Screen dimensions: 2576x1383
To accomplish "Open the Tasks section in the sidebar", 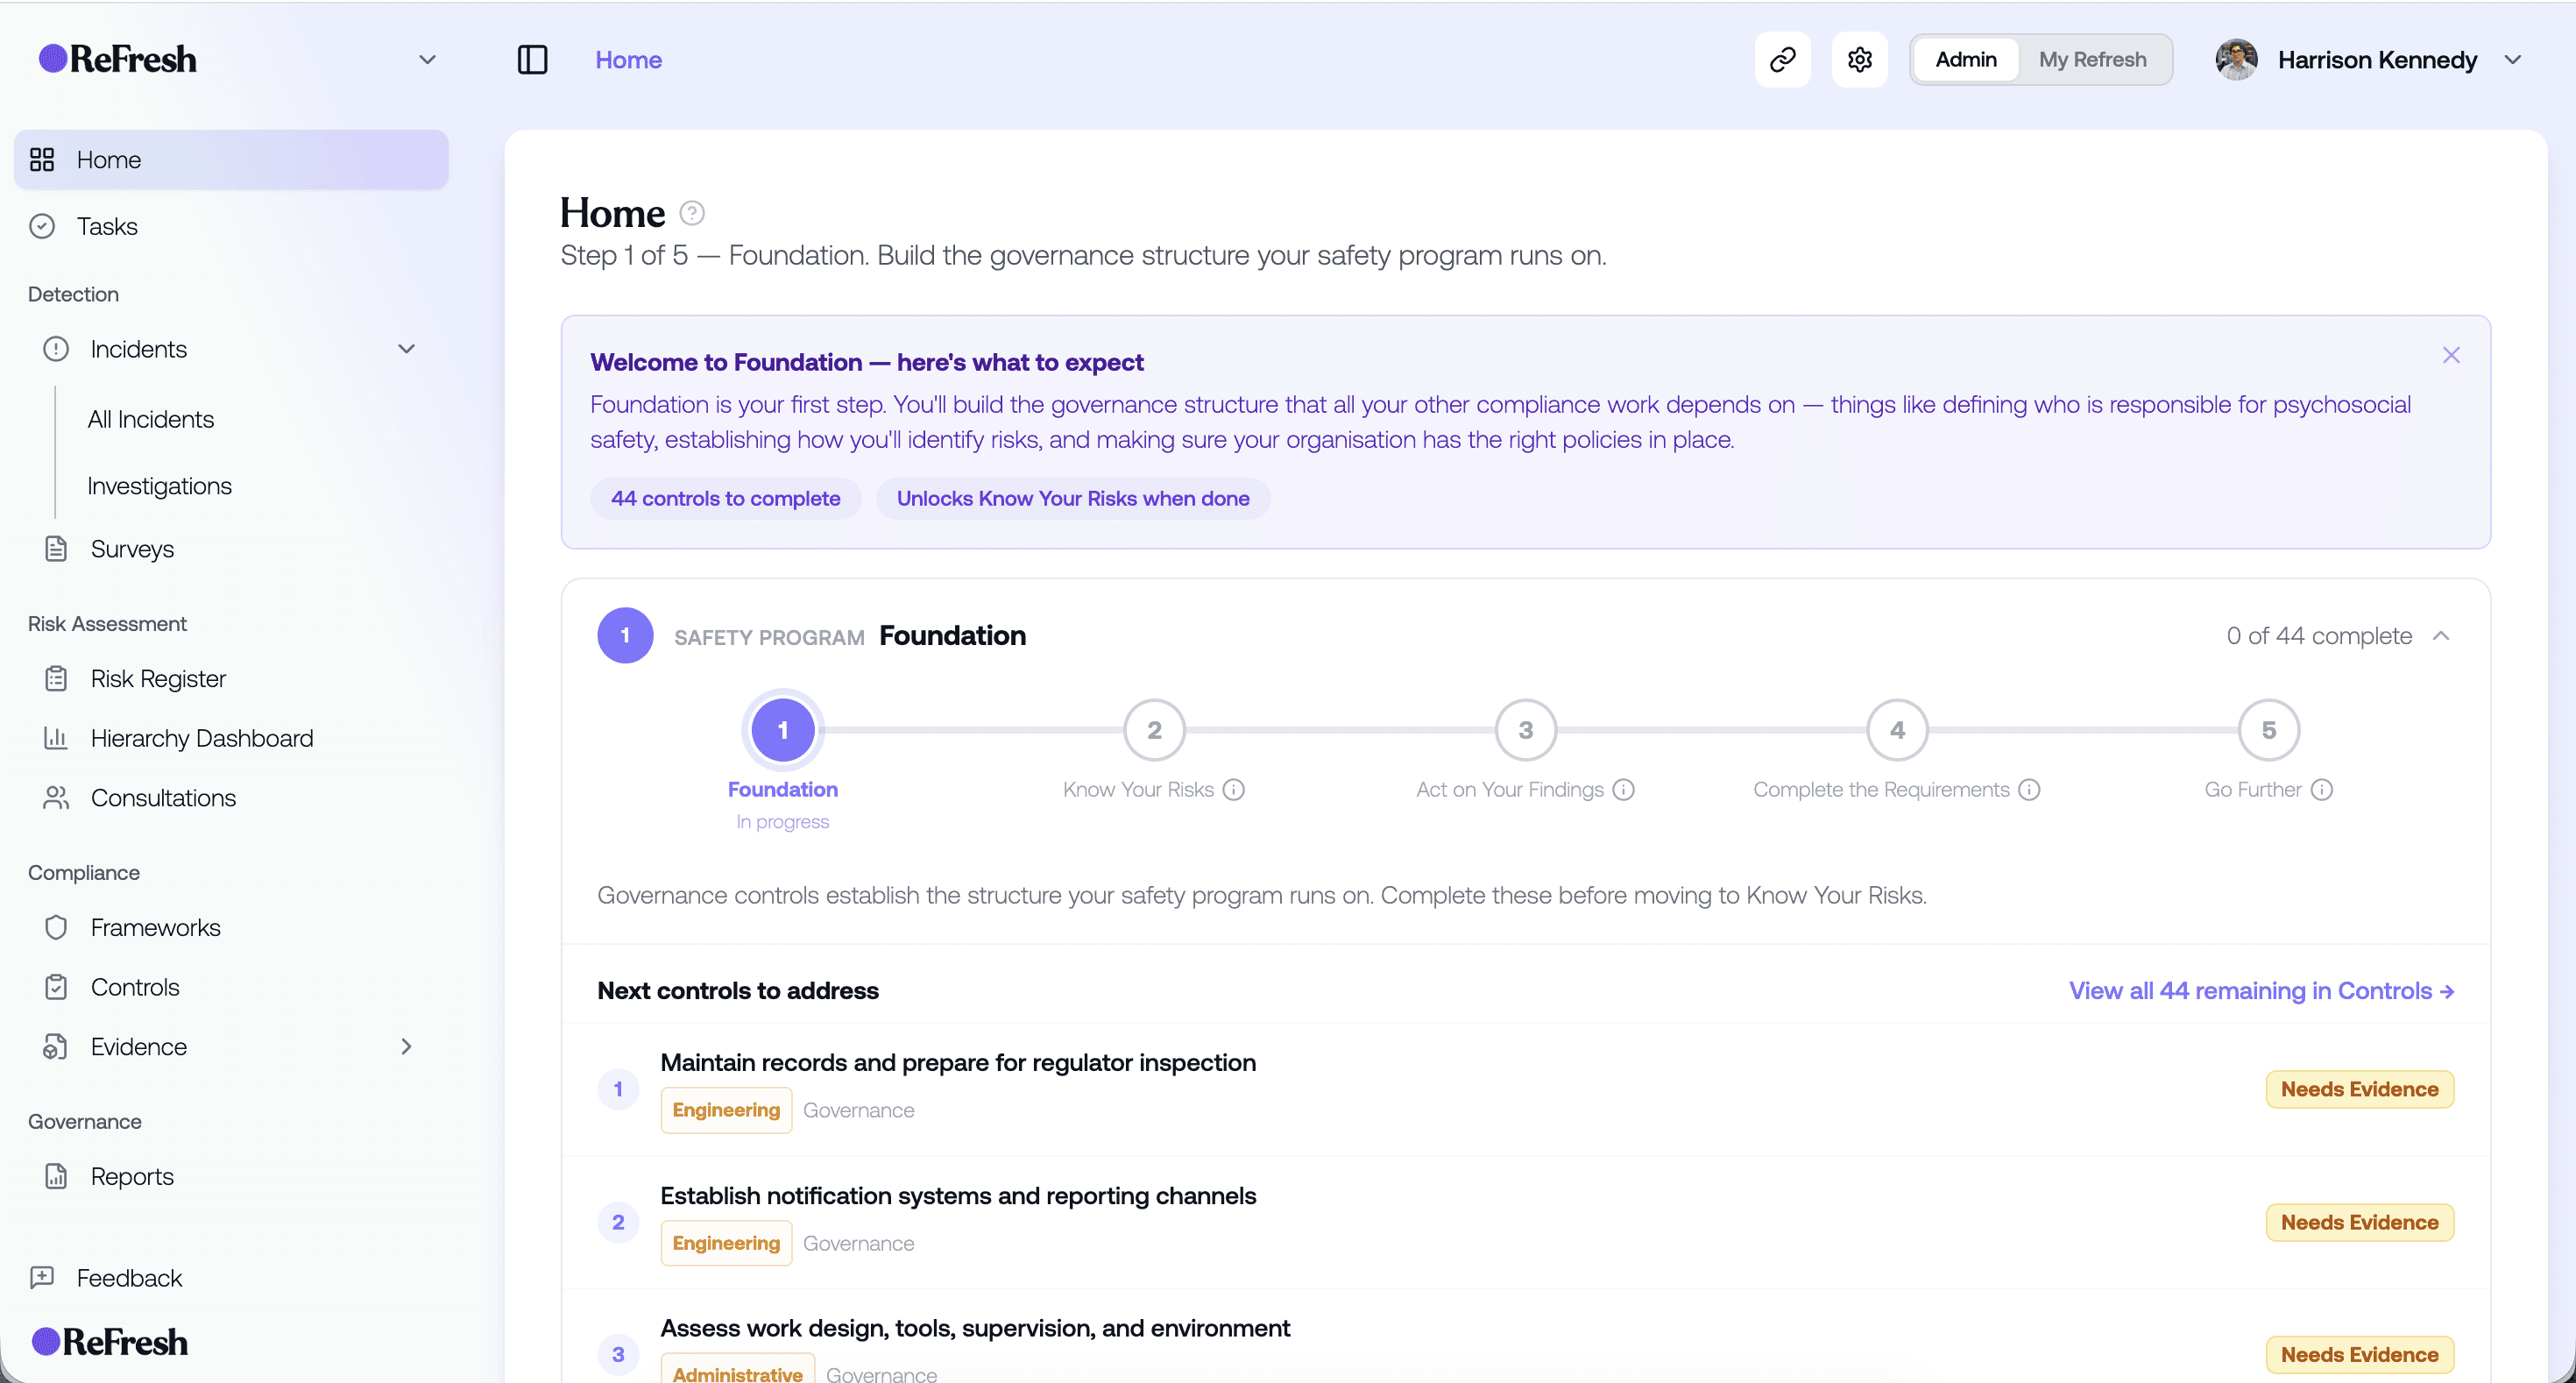I will (107, 226).
